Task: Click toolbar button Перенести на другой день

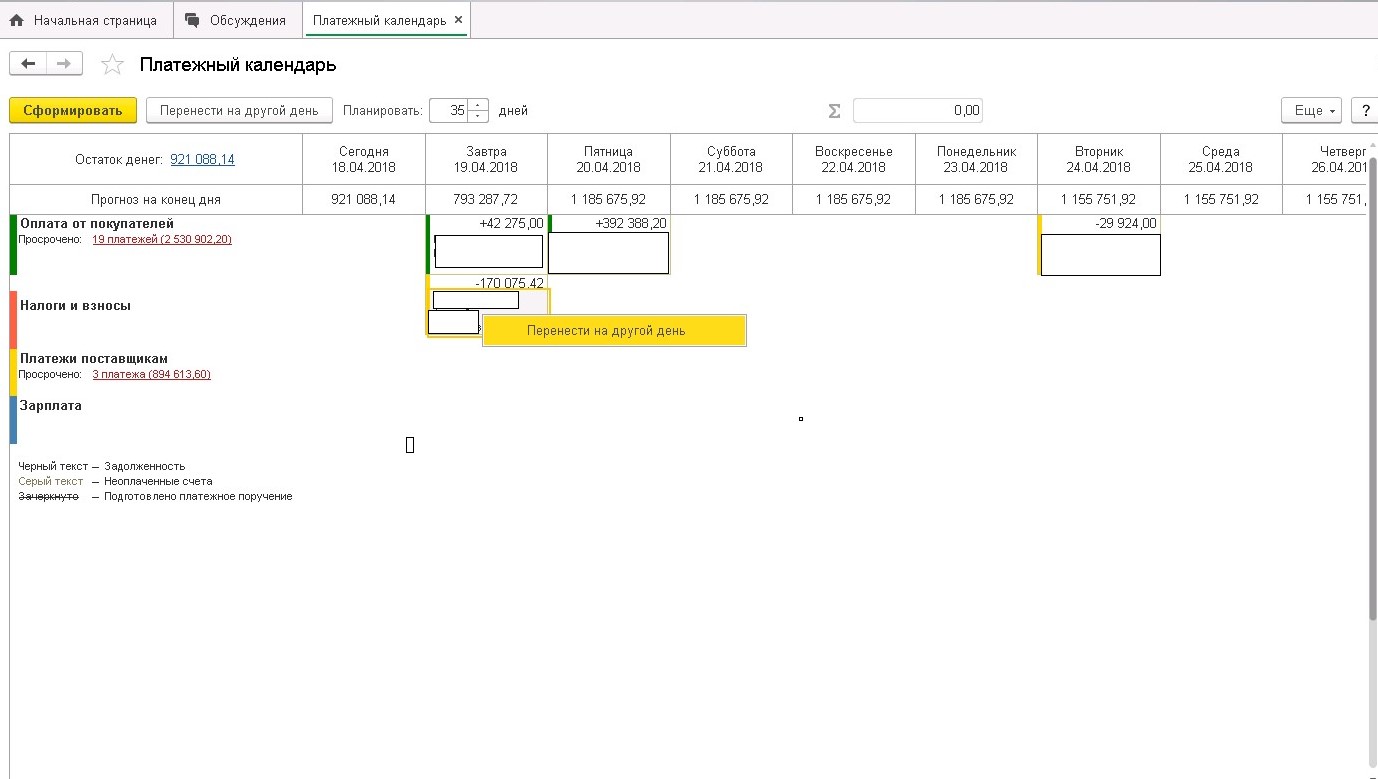Action: click(x=239, y=110)
